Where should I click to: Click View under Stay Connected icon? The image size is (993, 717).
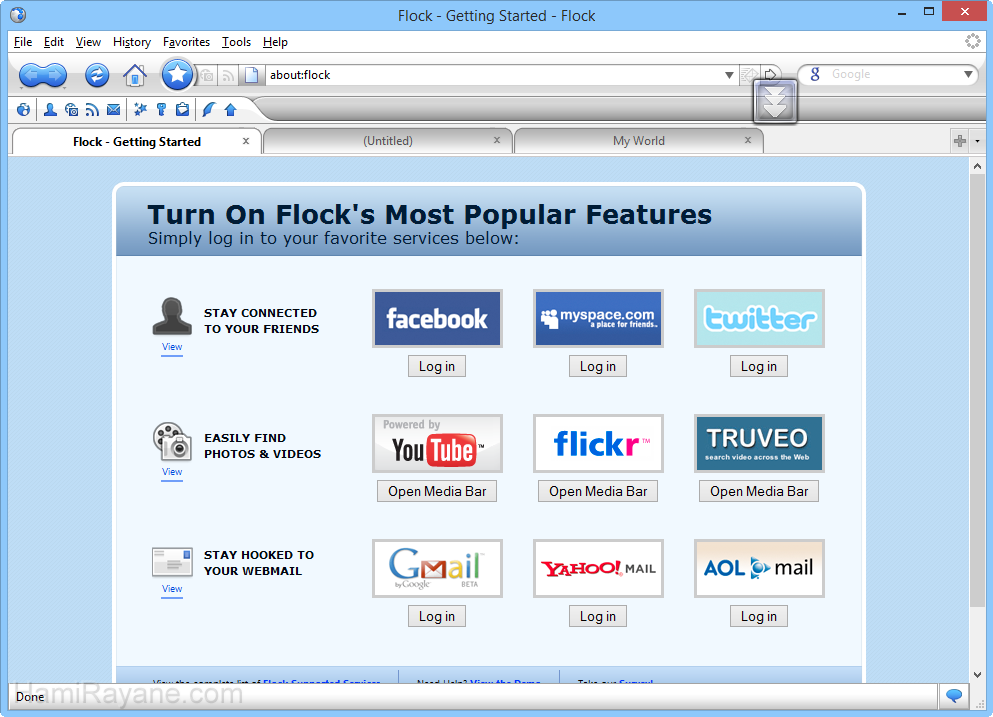172,347
